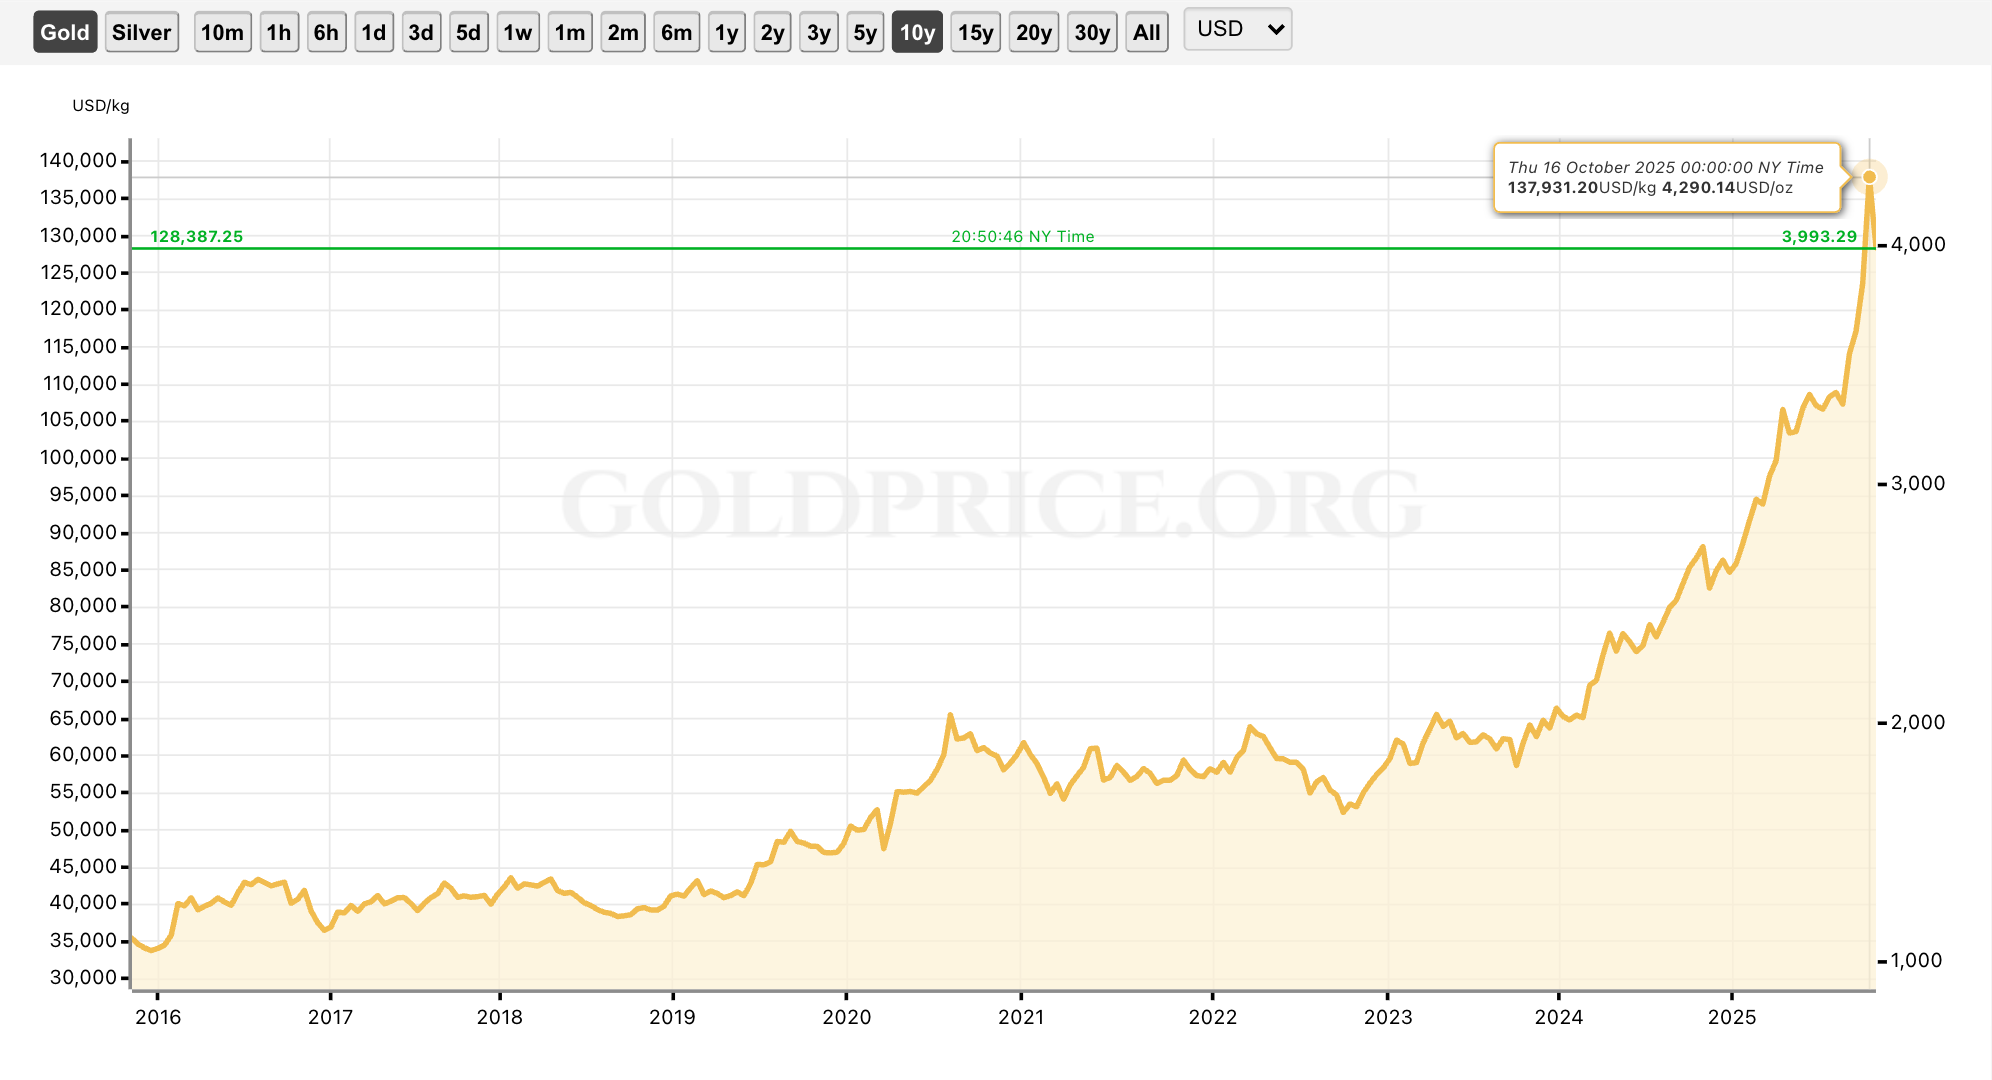Viewport: 1992px width, 1080px height.
Task: Switch to 20y chart range
Action: click(1033, 32)
